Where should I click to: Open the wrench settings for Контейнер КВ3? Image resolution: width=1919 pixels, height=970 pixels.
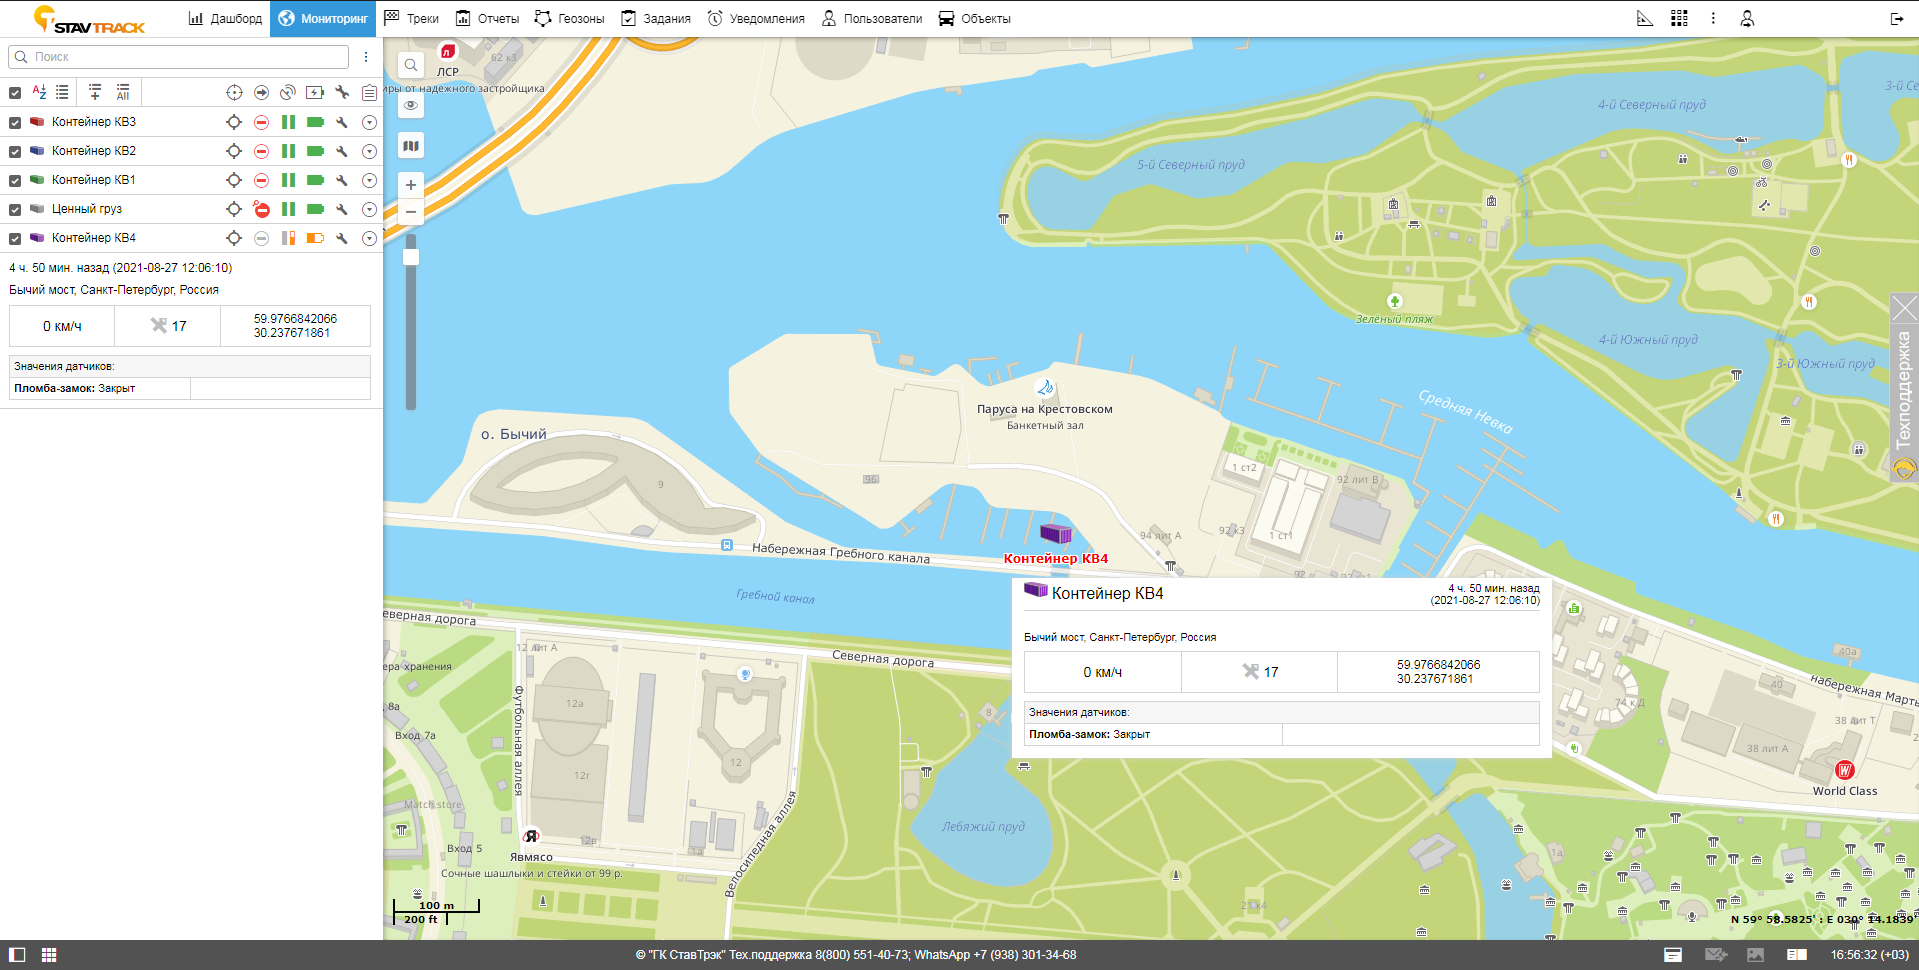[x=342, y=122]
